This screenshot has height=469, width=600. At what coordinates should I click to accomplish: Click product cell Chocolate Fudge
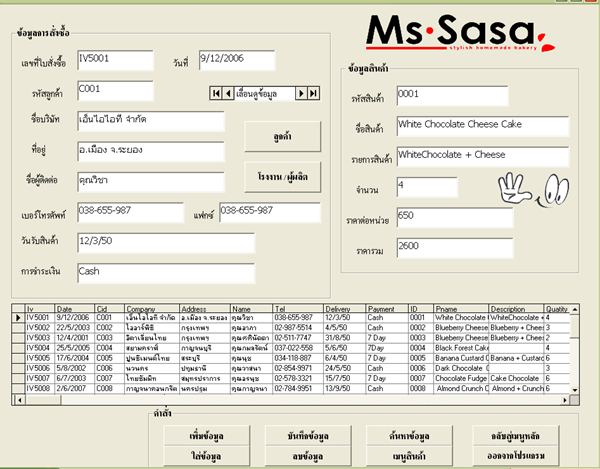461,379
